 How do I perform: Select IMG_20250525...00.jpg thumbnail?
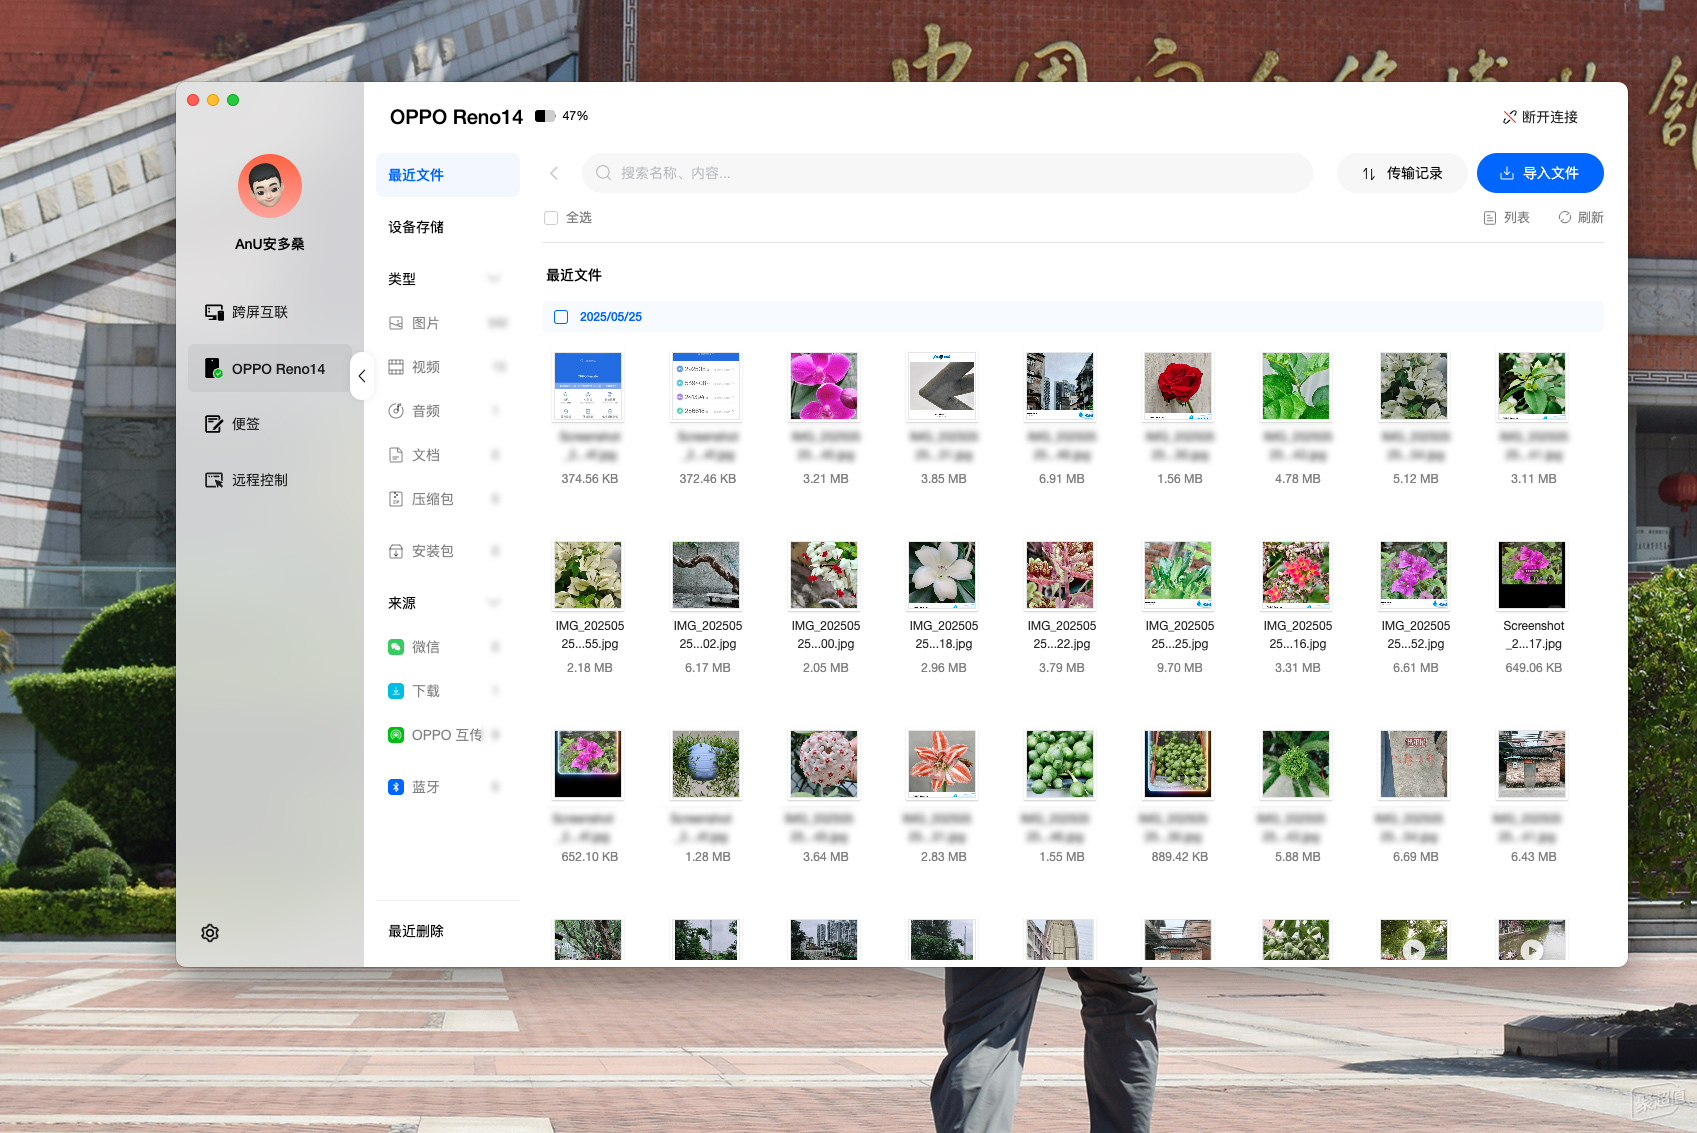(x=824, y=575)
